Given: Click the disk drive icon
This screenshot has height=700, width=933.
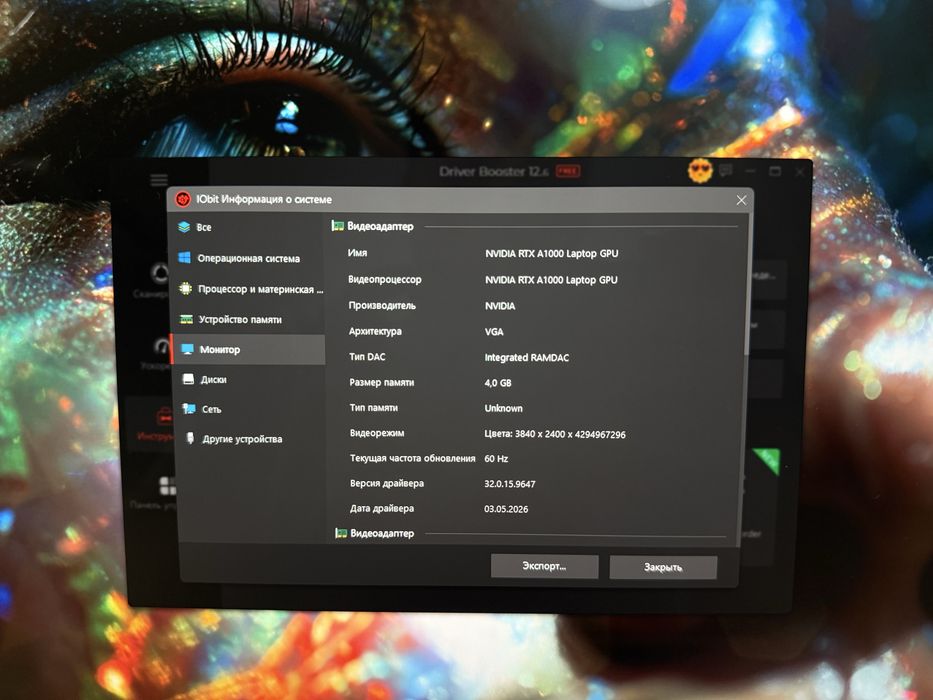Looking at the screenshot, I should [x=189, y=379].
